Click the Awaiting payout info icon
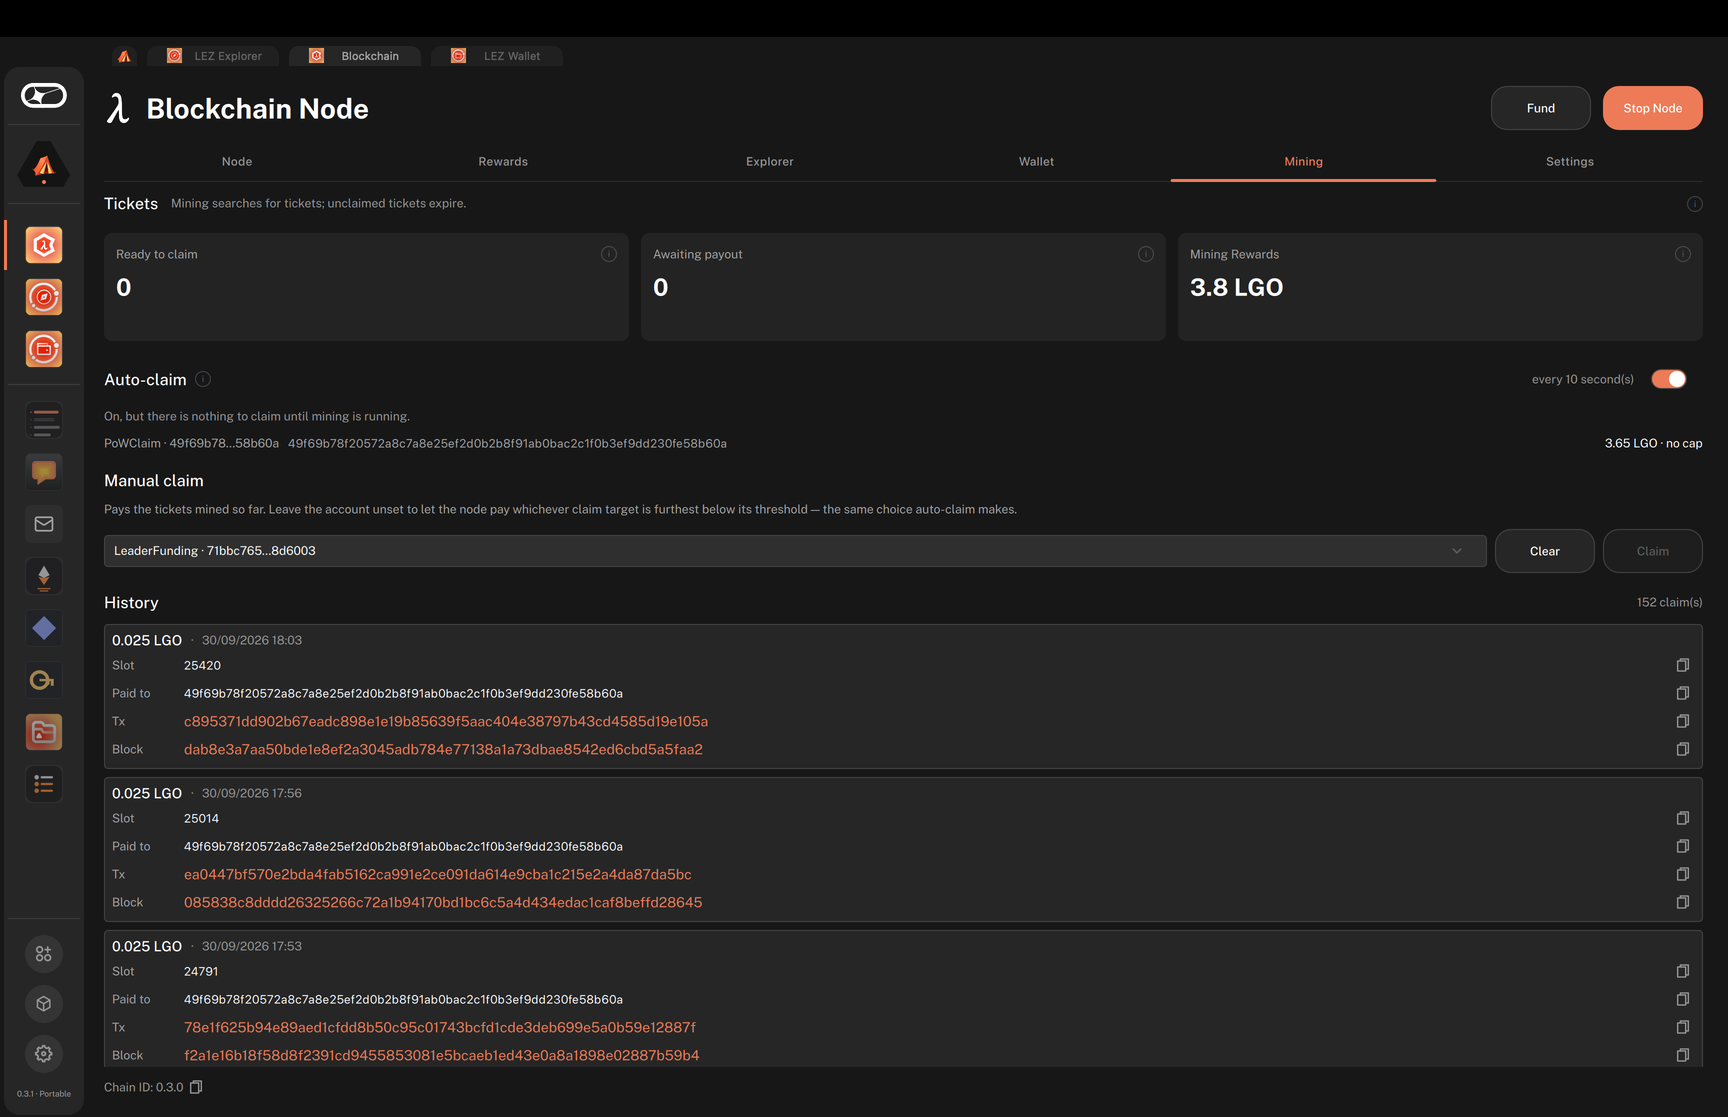The height and width of the screenshot is (1117, 1728). pyautogui.click(x=1146, y=254)
